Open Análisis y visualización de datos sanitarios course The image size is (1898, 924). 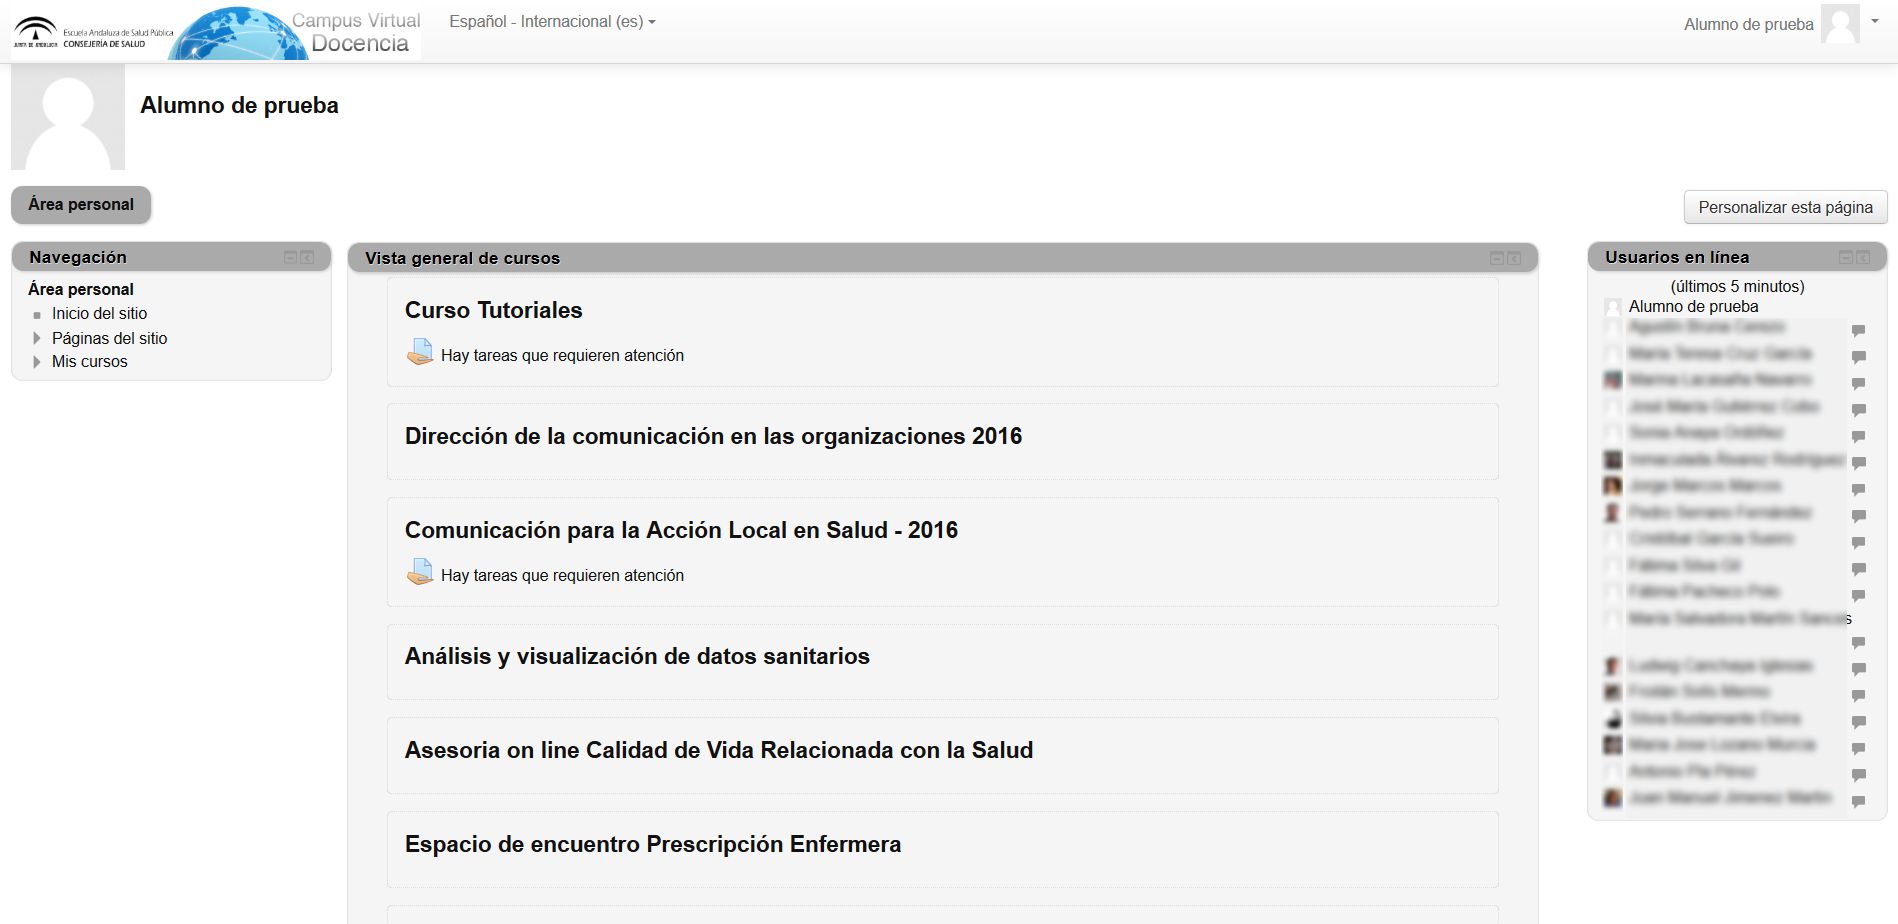[x=637, y=656]
